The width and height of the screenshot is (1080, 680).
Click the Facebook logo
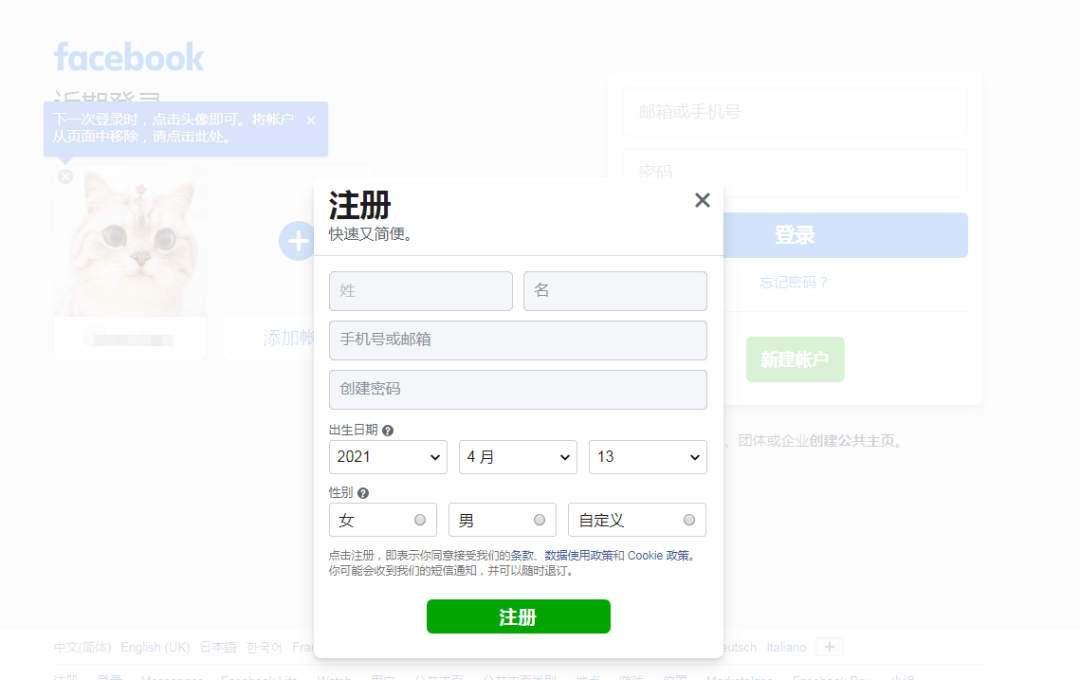[x=128, y=57]
